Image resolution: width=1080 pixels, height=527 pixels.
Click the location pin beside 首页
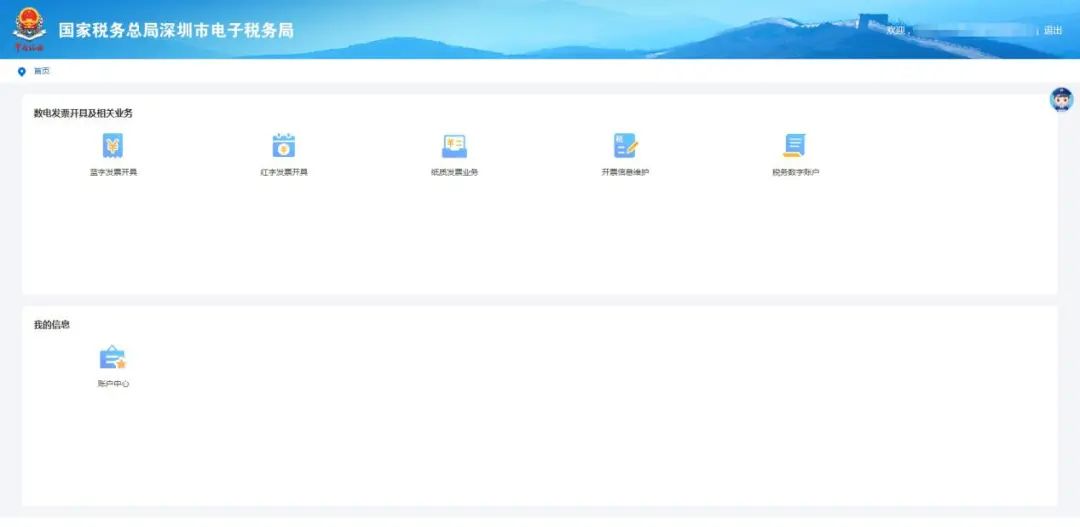(x=21, y=72)
